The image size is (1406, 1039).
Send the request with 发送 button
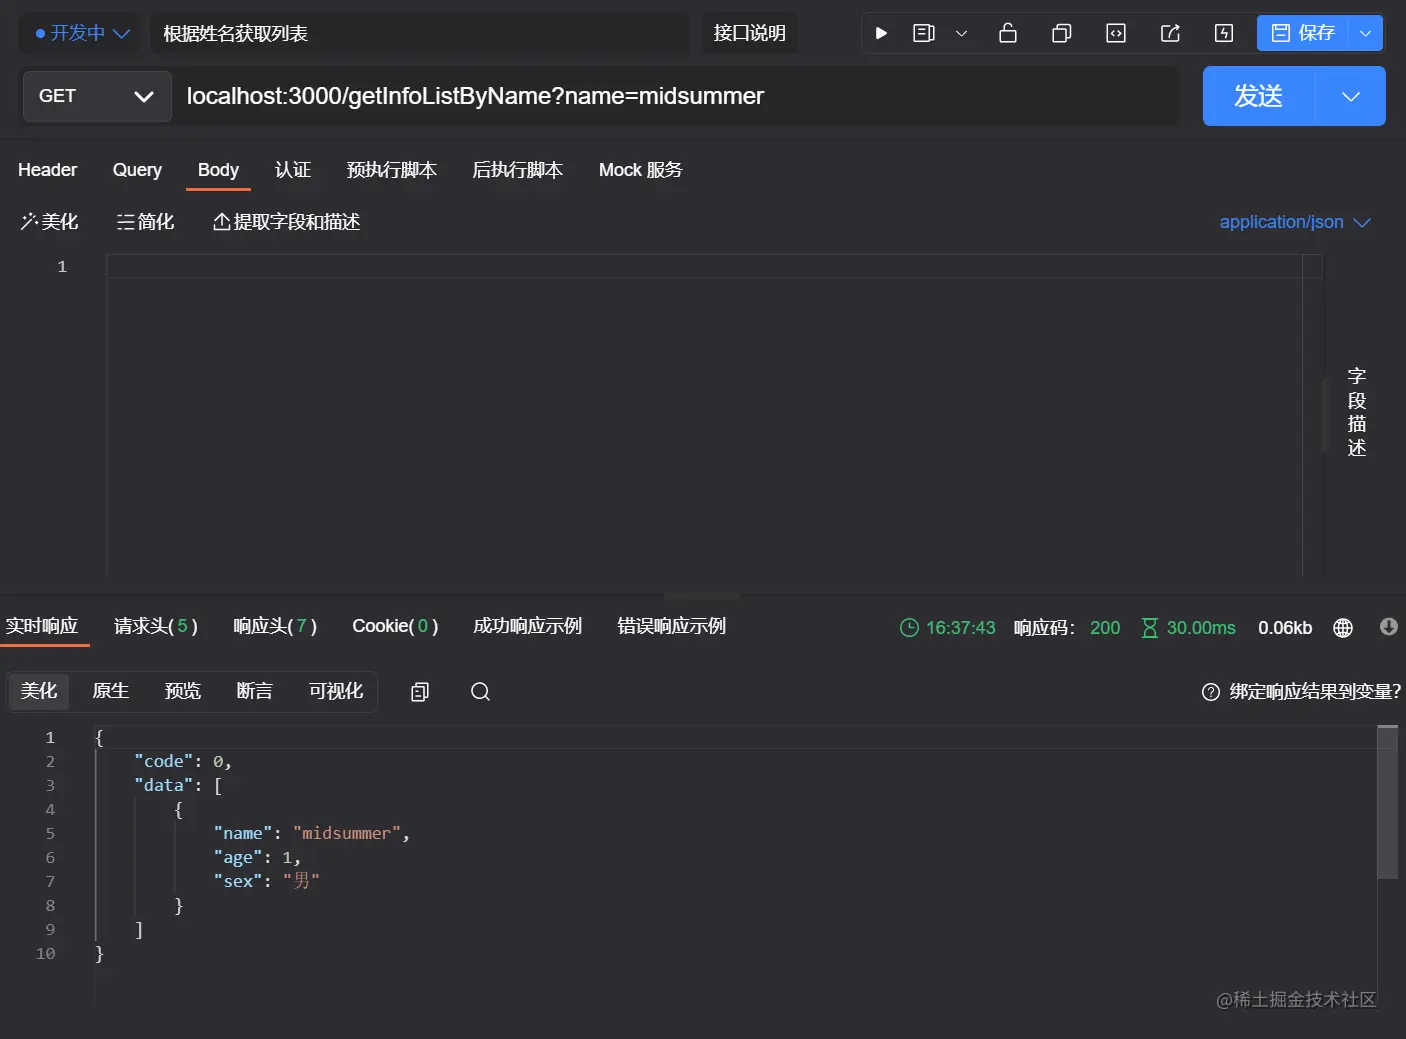1258,96
